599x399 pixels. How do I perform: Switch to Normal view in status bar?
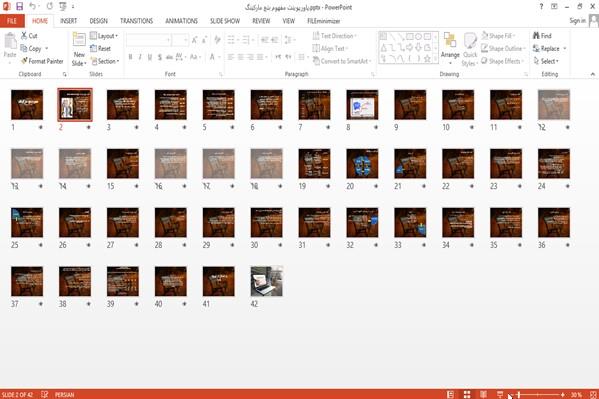click(450, 394)
